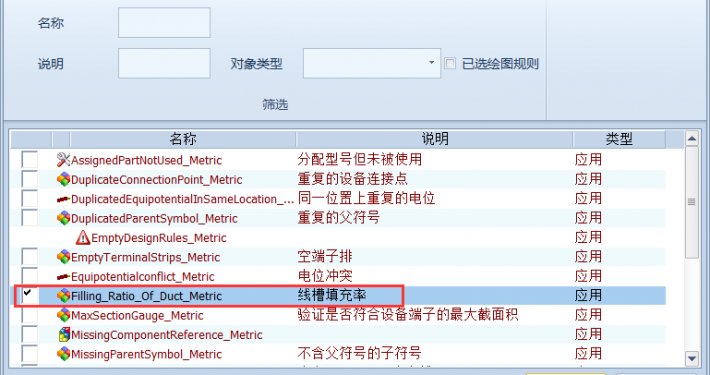
Task: Enable the 已选绘图规则 checkbox
Action: tap(450, 63)
